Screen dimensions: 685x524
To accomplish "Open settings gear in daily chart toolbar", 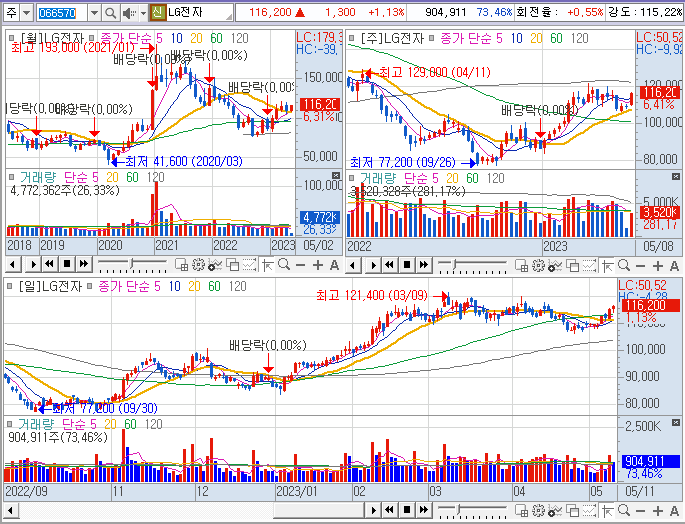I will [x=538, y=510].
